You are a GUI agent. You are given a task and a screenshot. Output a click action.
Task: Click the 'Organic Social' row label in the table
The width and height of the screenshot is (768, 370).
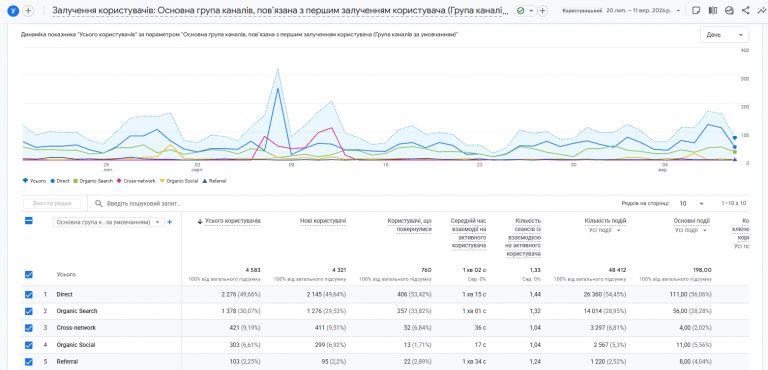(75, 345)
